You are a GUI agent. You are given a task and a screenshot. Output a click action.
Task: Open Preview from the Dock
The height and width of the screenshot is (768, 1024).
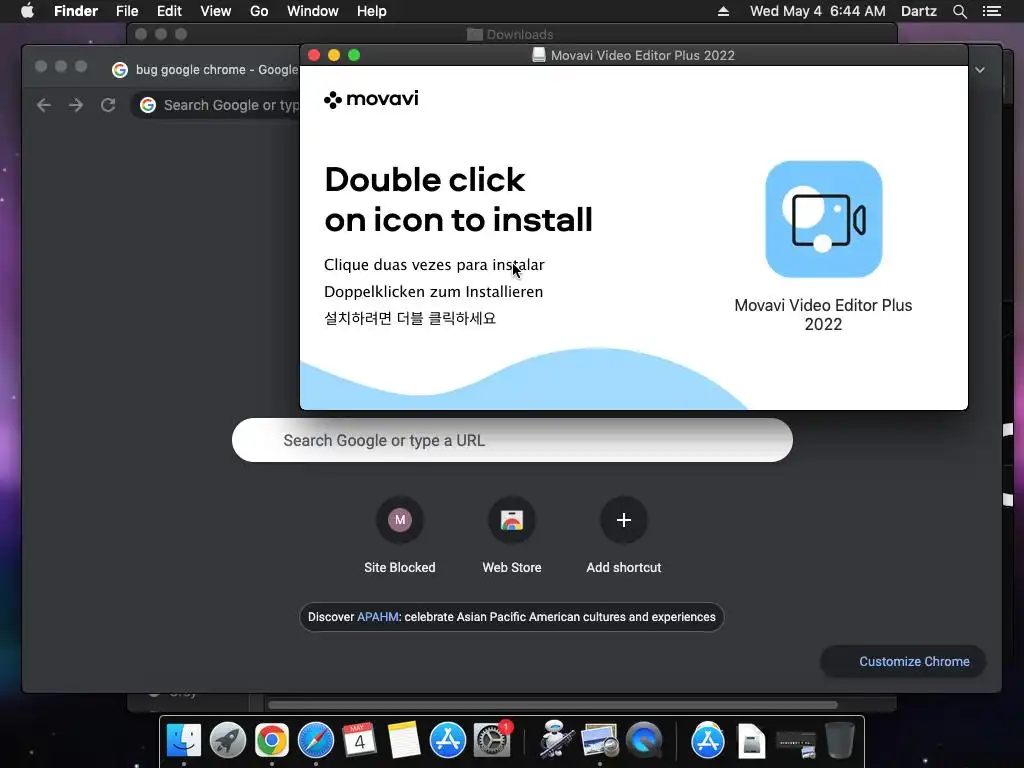600,740
